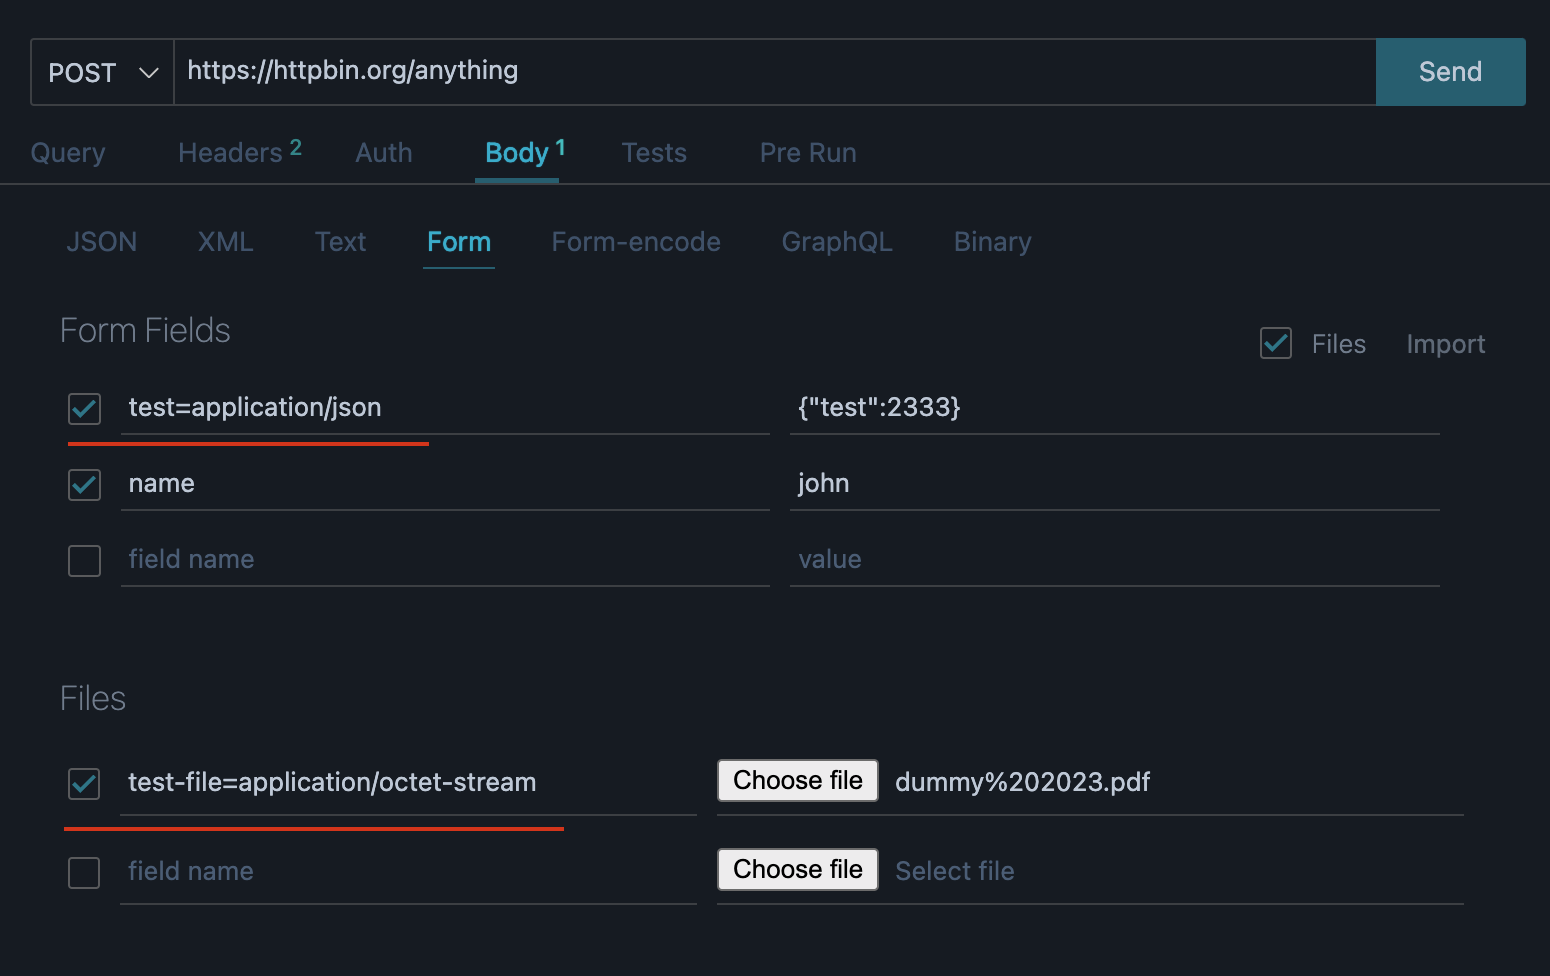Switch to the XML body format
Viewport: 1550px width, 976px height.
click(x=225, y=241)
